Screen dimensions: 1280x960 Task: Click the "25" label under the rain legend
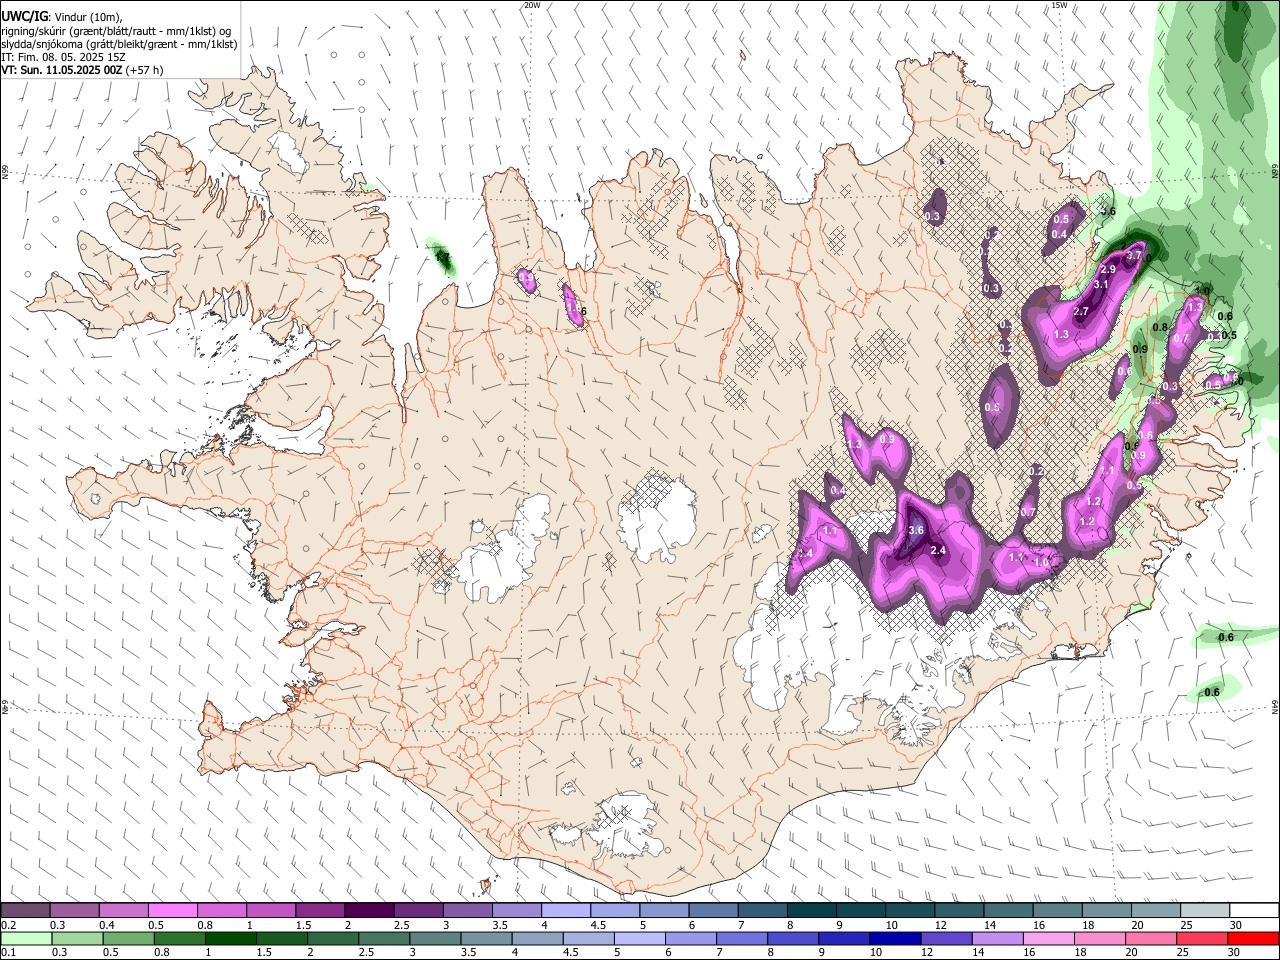click(1181, 953)
